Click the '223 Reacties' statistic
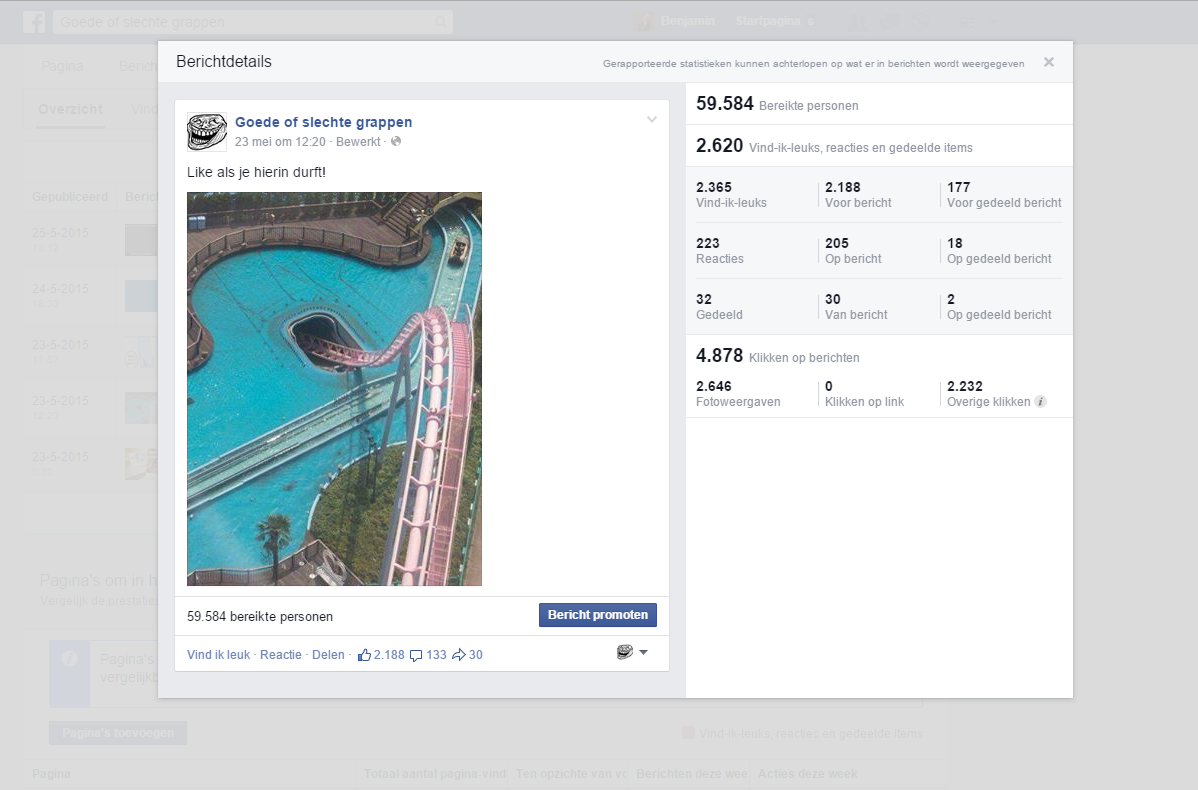This screenshot has width=1198, height=790. [720, 251]
